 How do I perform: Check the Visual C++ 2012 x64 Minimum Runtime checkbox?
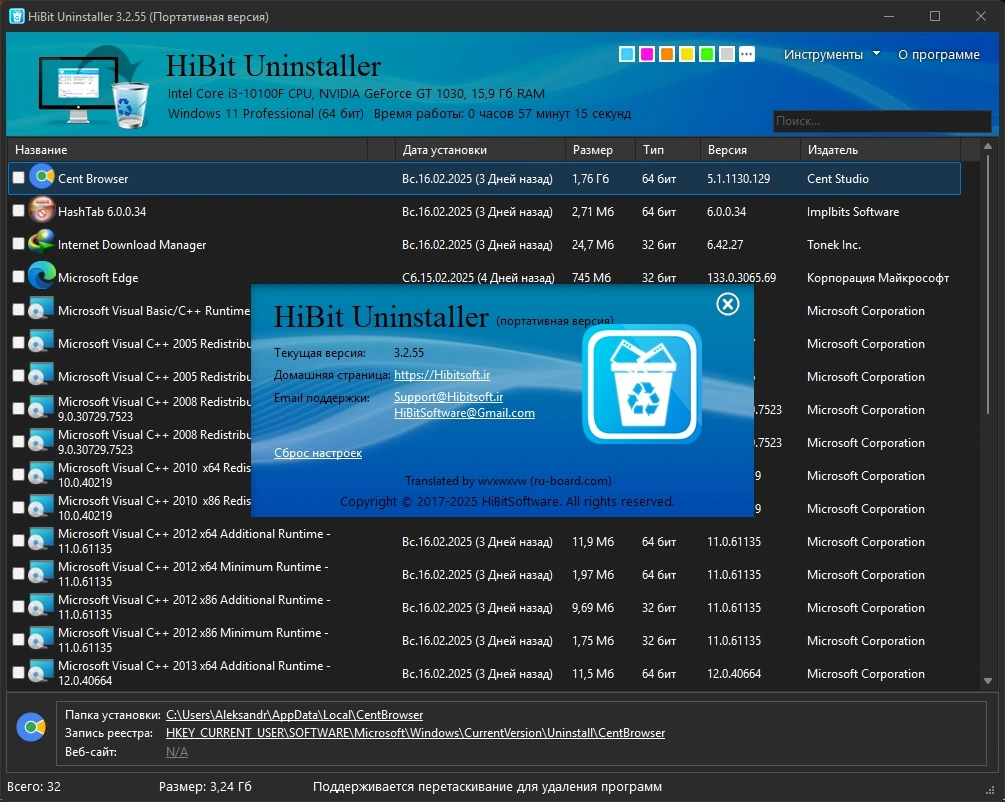19,574
